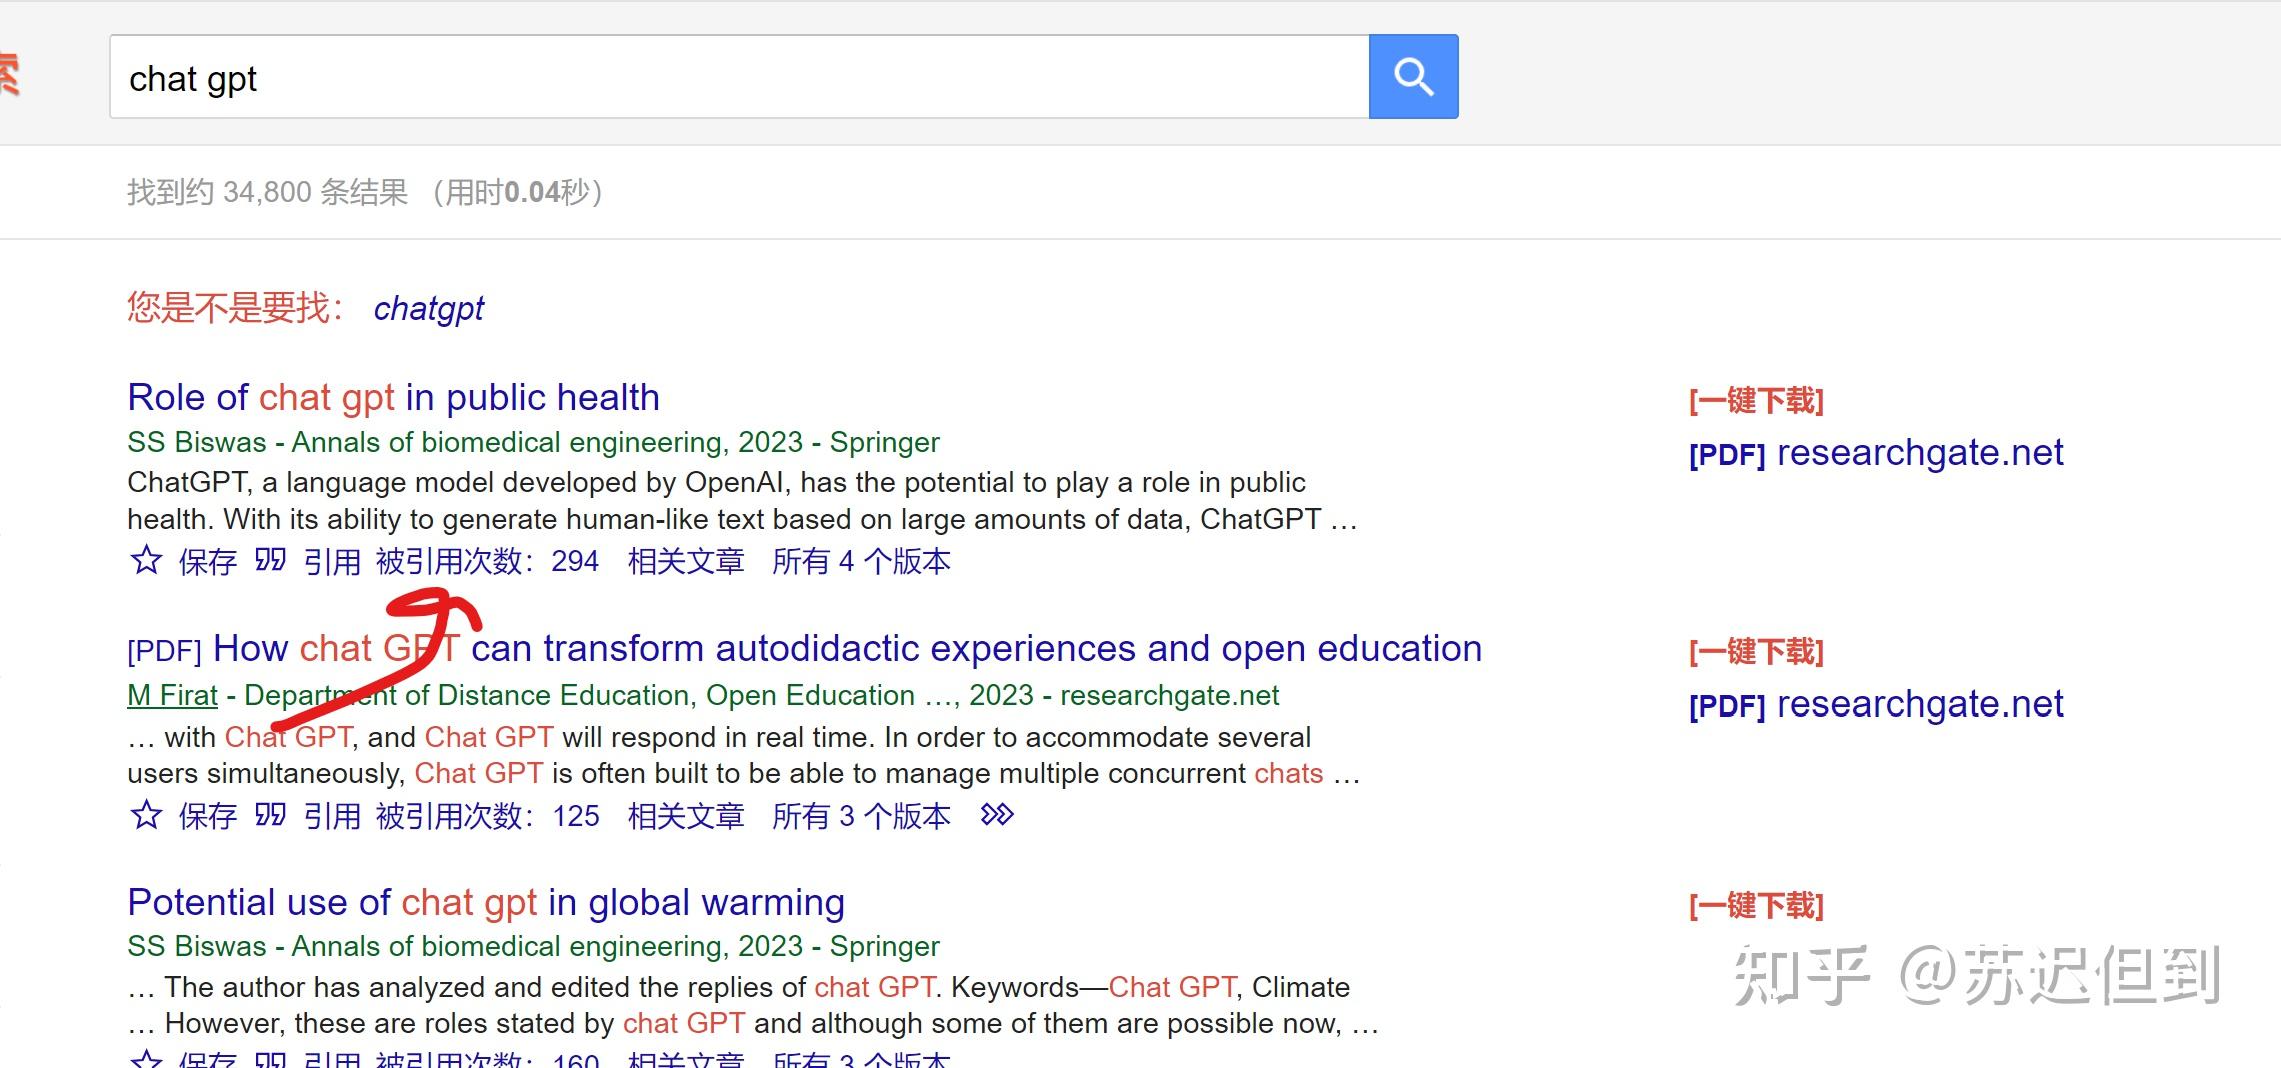Show all 4 versions of the first result
The image size is (2281, 1068).
tap(861, 562)
